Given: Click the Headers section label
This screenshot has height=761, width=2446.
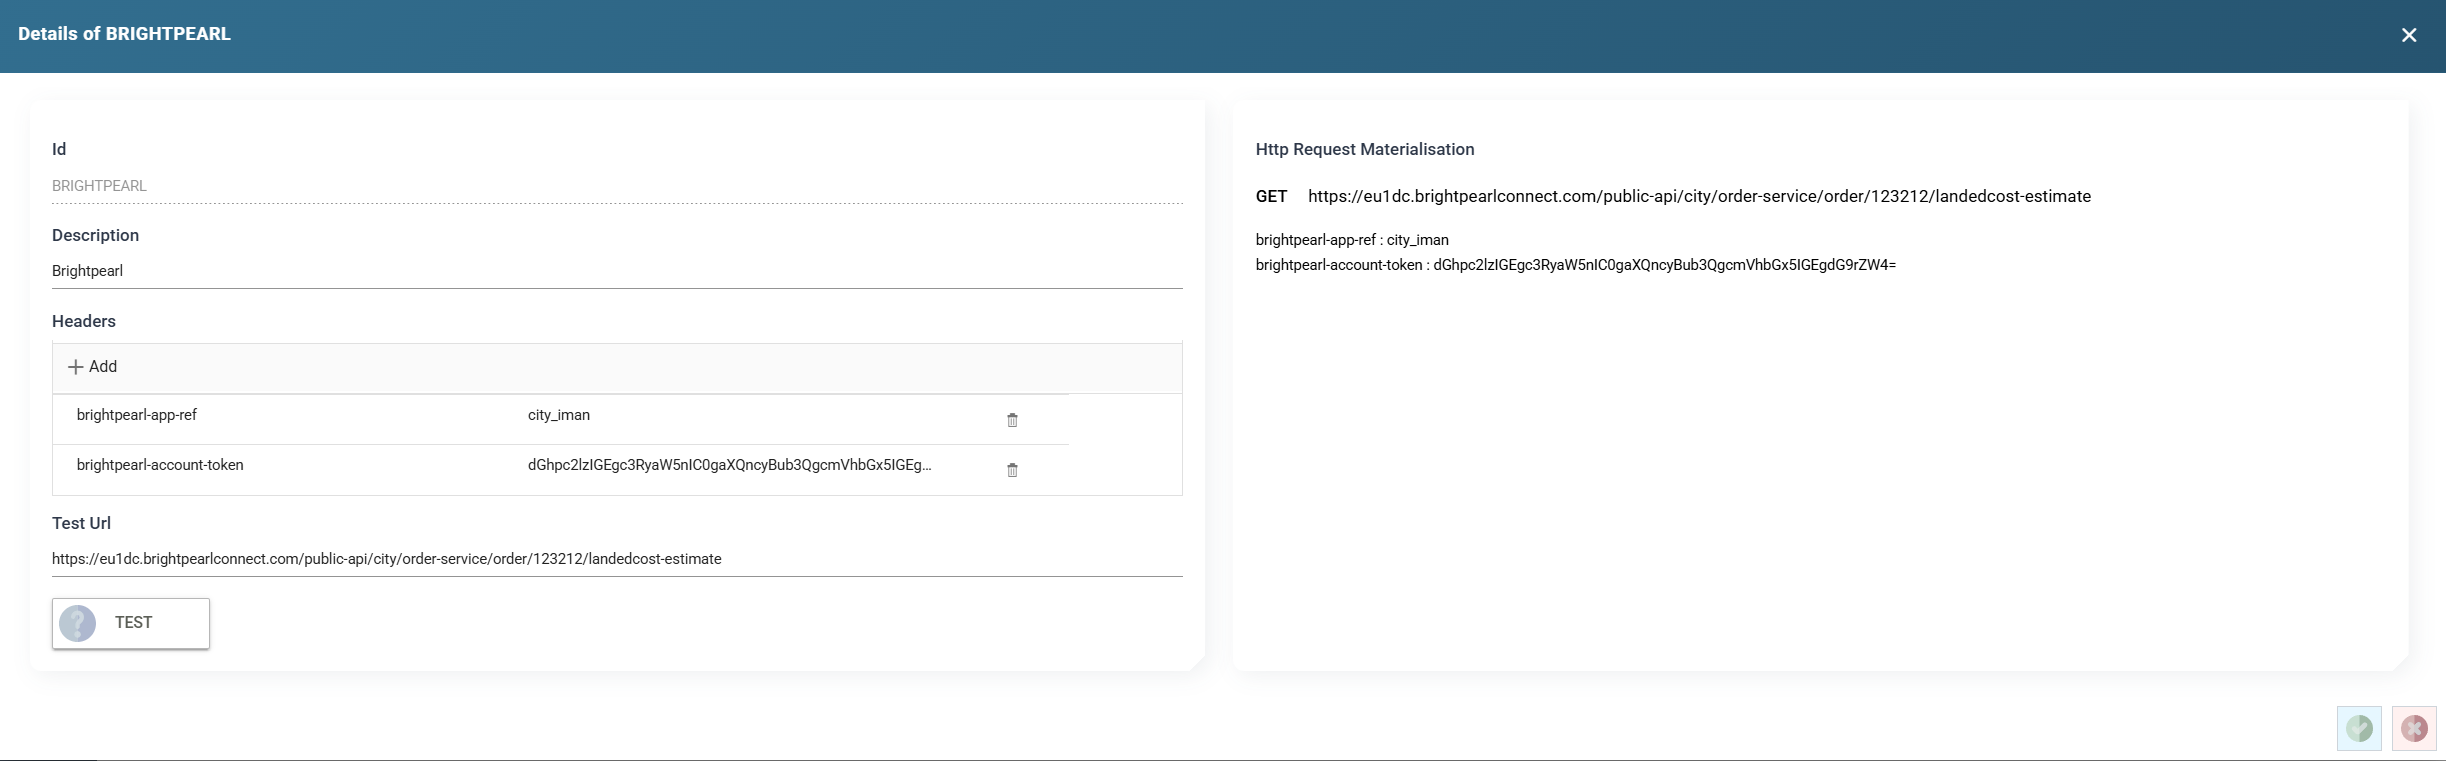Looking at the screenshot, I should (x=84, y=322).
